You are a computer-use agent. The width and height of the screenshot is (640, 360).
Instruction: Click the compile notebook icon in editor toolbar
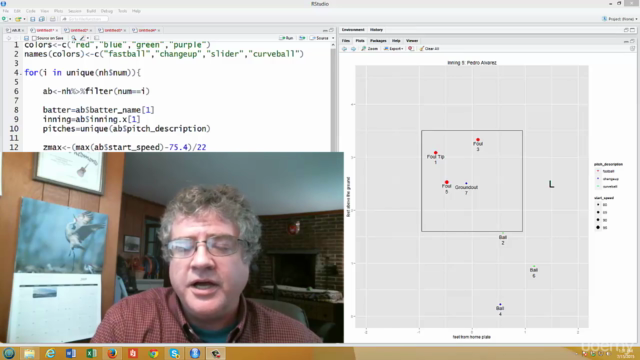tap(97, 38)
